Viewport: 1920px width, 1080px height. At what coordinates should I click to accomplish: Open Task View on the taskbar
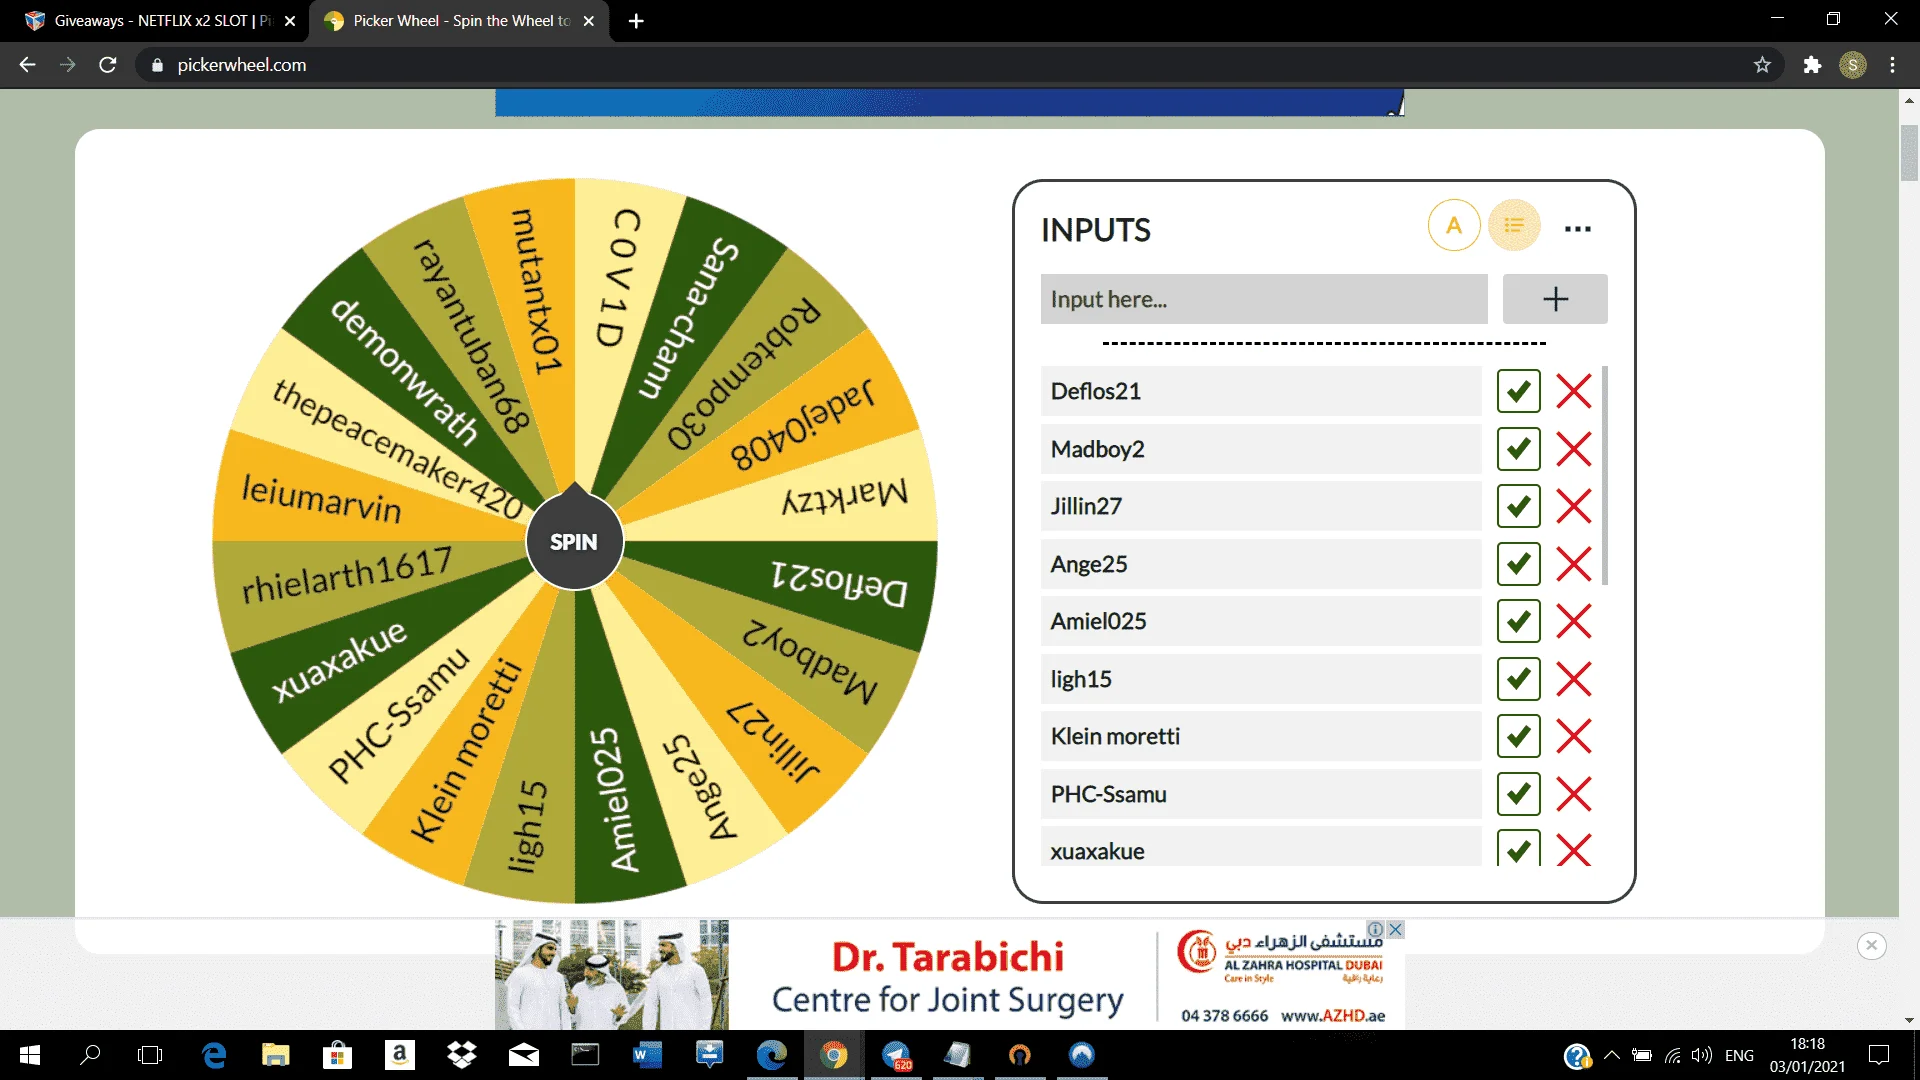(x=150, y=1055)
